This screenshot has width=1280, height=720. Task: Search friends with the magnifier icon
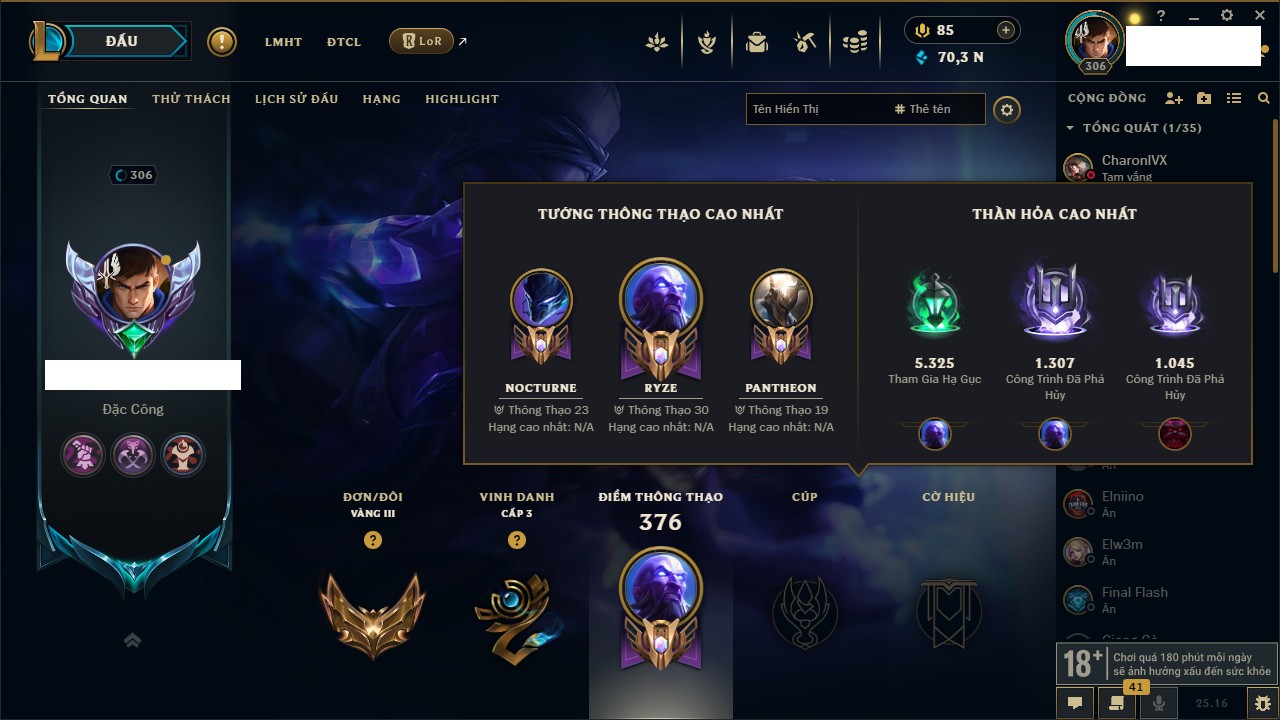[x=1264, y=98]
